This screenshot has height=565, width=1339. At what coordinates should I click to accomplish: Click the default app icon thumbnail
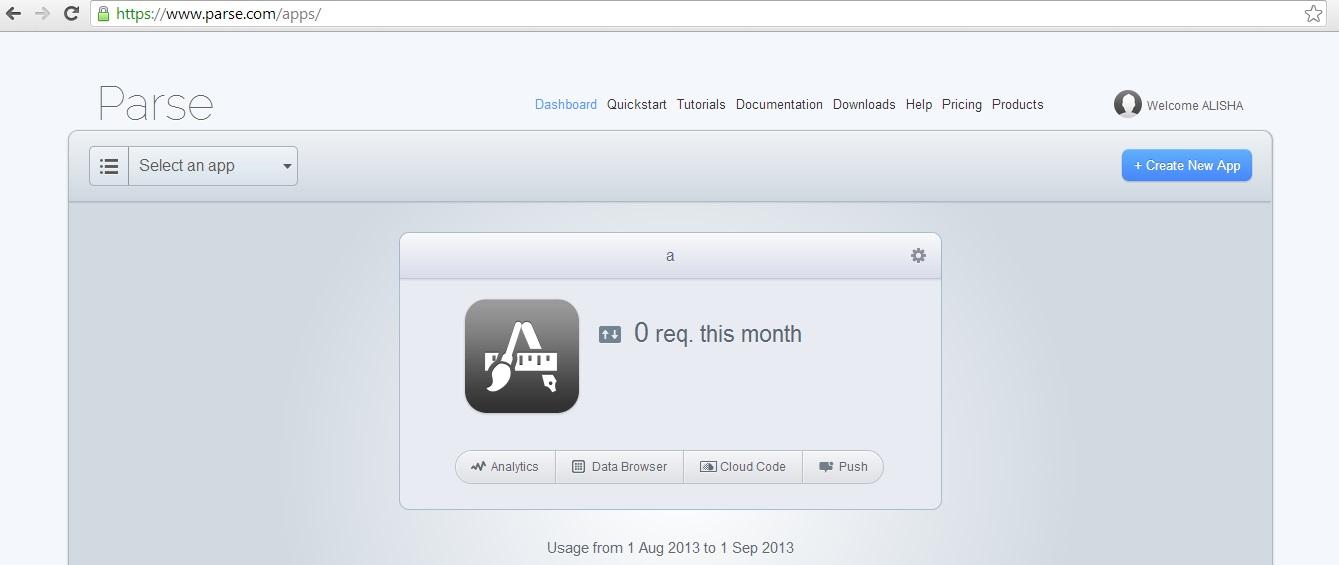tap(522, 356)
